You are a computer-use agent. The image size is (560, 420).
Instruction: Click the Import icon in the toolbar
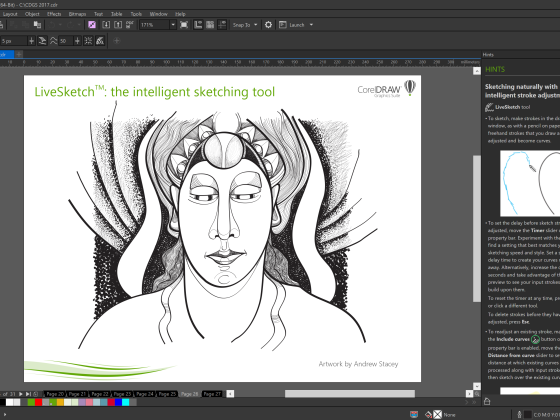point(106,25)
